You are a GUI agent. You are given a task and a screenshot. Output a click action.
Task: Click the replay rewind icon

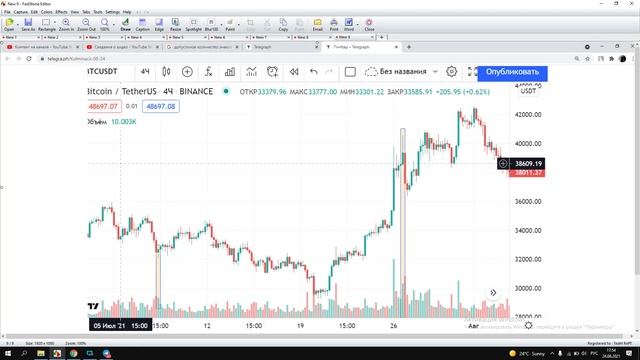tap(294, 72)
